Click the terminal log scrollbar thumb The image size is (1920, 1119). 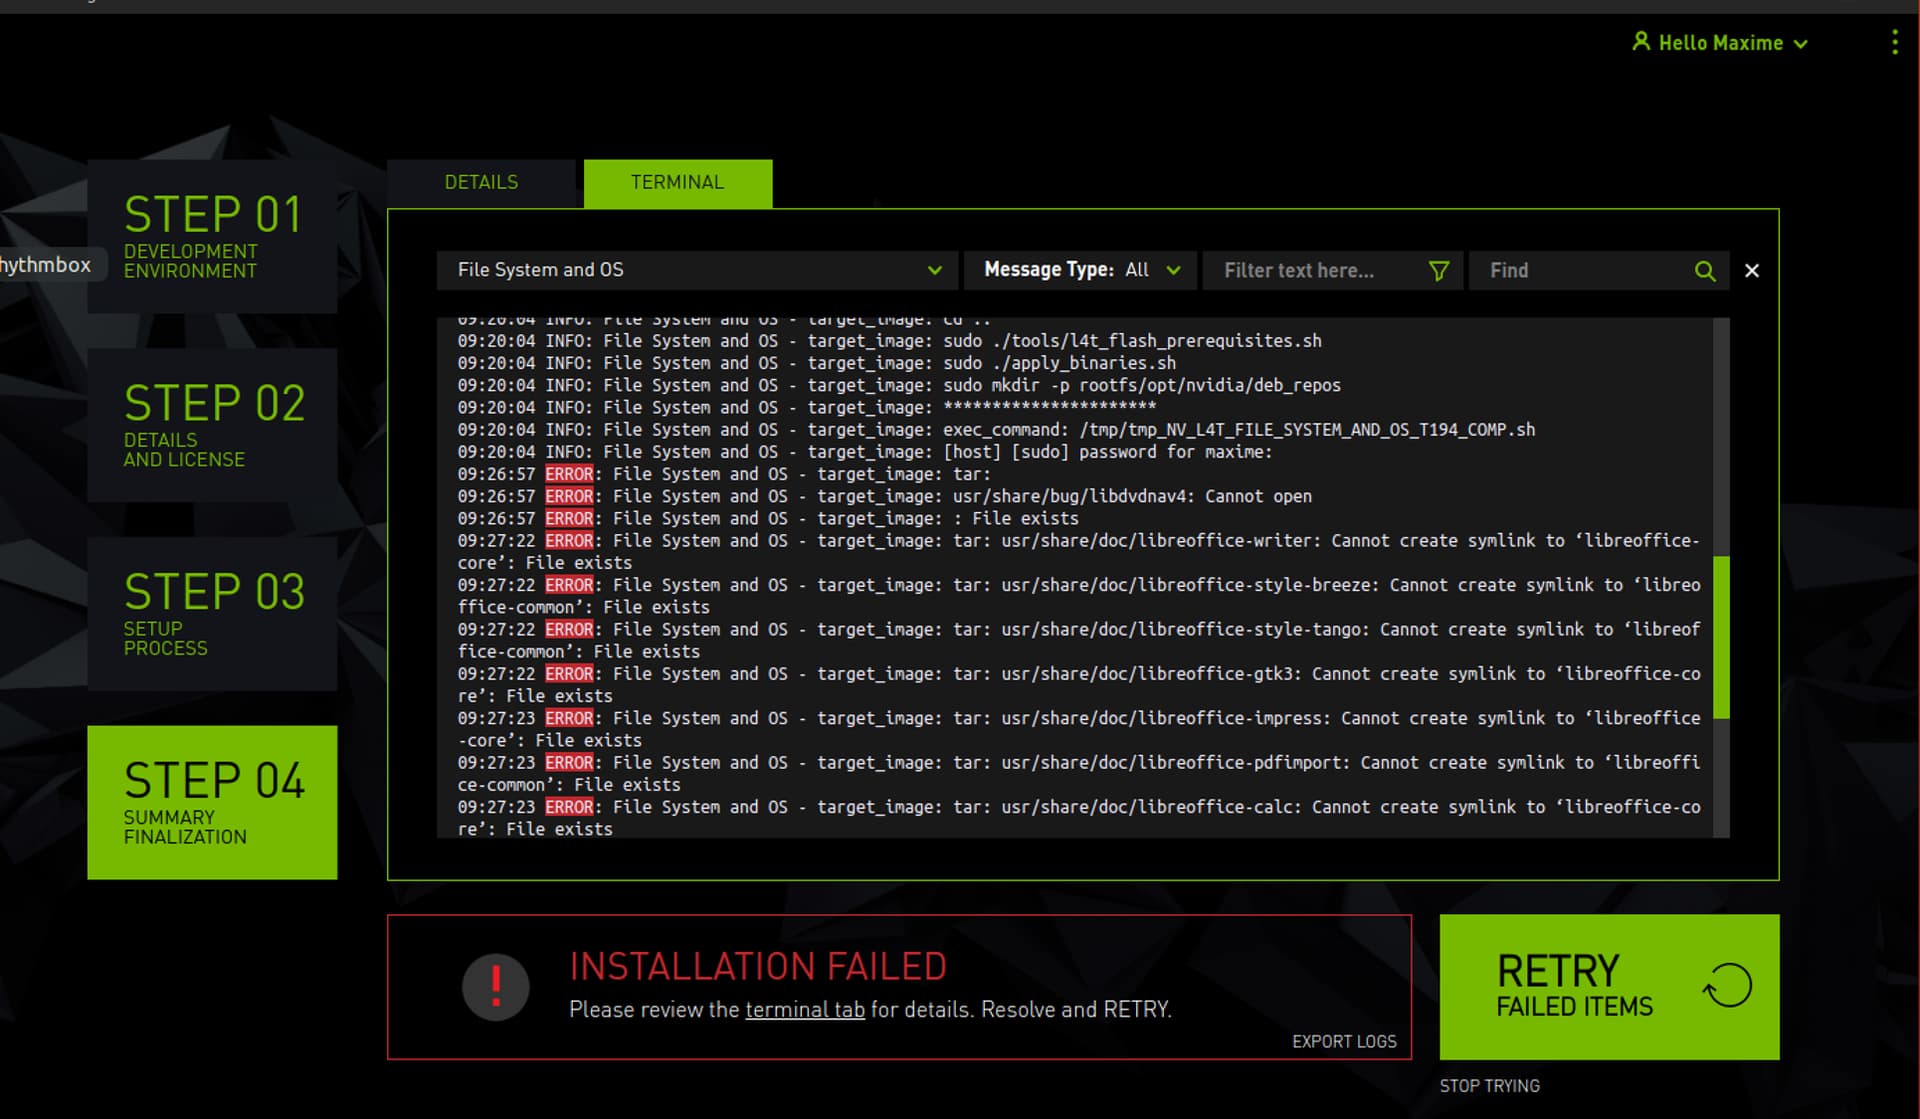coord(1721,636)
